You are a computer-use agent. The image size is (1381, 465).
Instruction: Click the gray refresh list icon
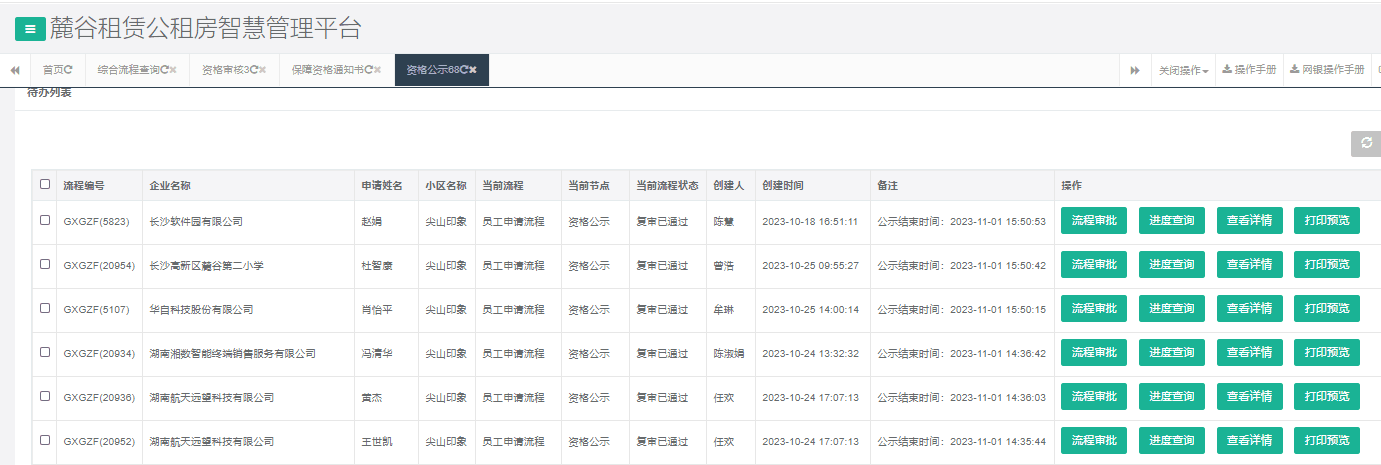1365,144
